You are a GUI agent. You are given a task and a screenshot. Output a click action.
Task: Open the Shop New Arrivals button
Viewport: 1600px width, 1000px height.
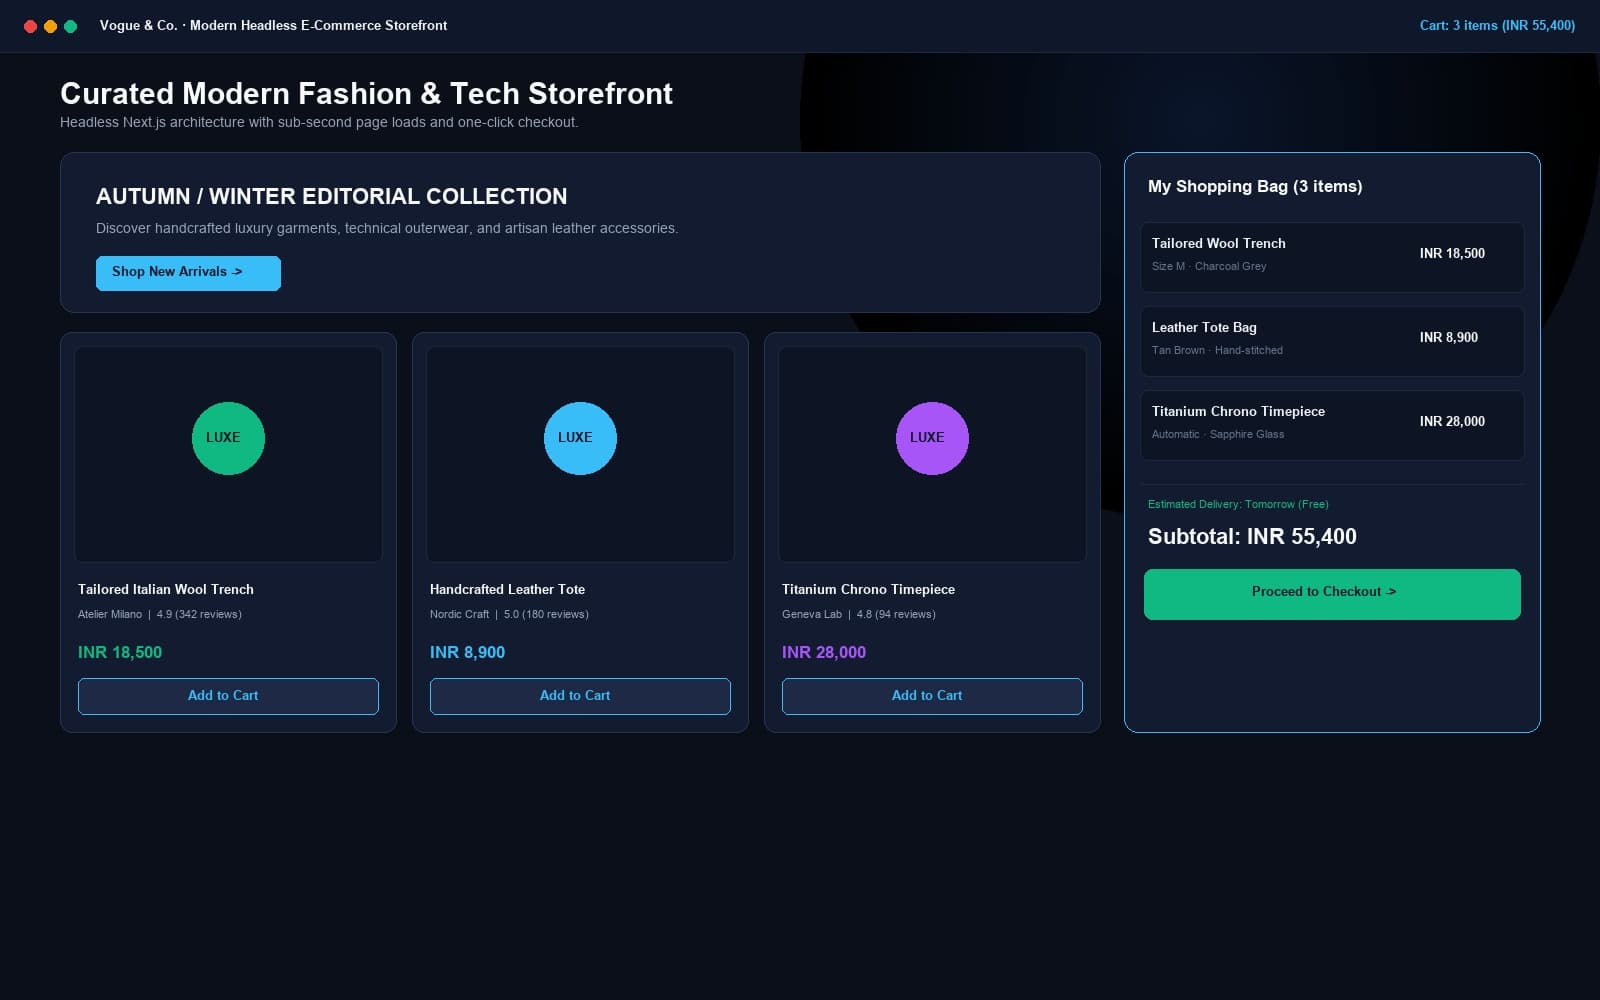[x=188, y=273]
